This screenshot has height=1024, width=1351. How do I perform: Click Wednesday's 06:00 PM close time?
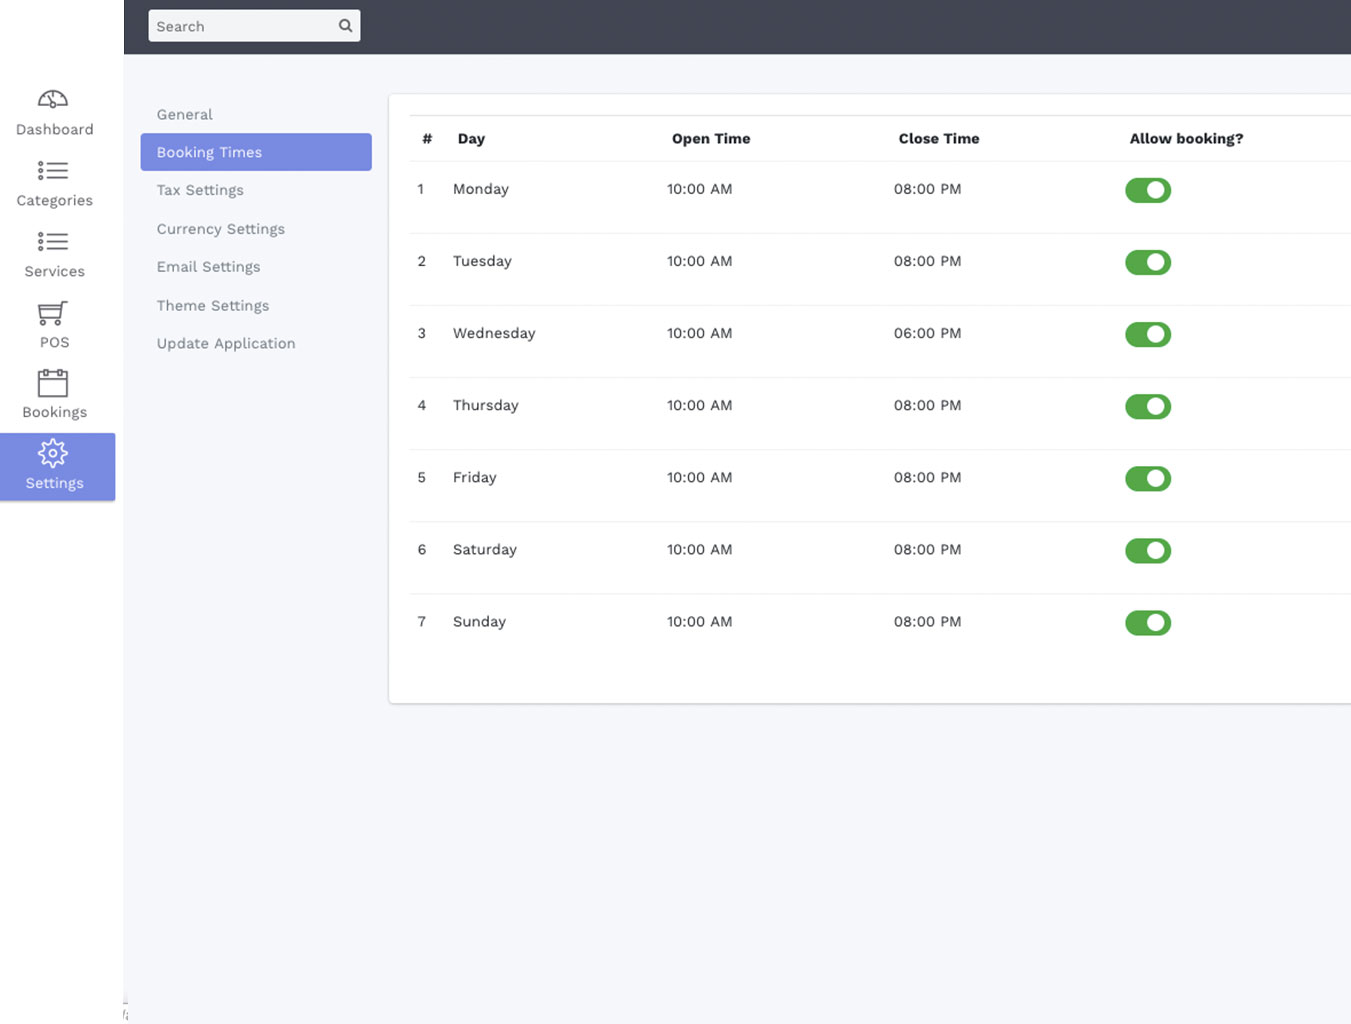pos(928,333)
